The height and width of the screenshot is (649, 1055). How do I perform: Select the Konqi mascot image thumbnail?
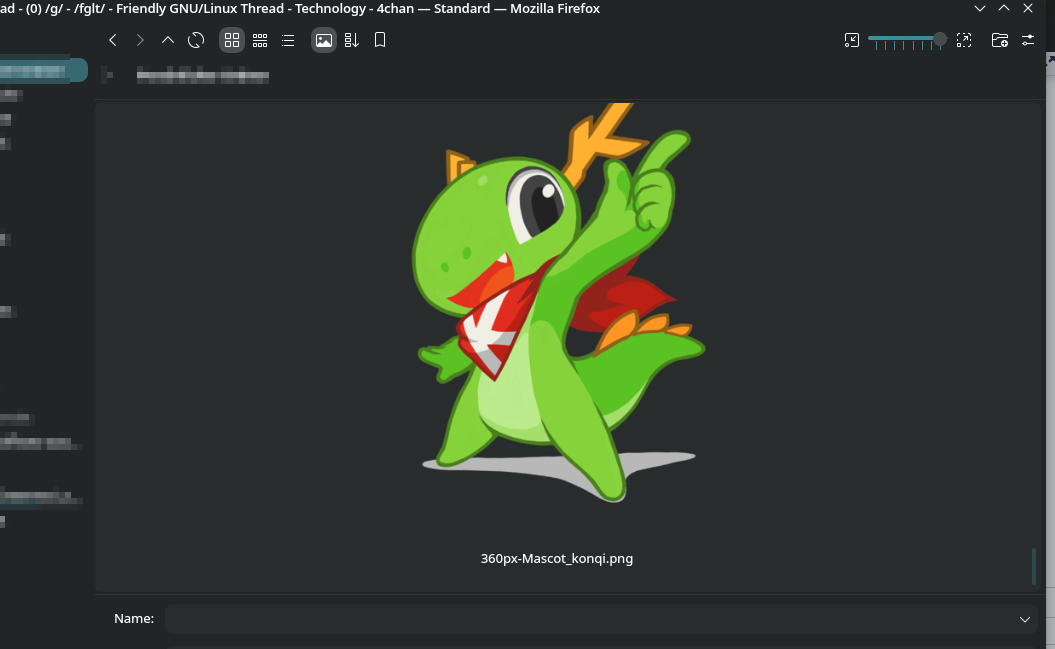click(557, 303)
